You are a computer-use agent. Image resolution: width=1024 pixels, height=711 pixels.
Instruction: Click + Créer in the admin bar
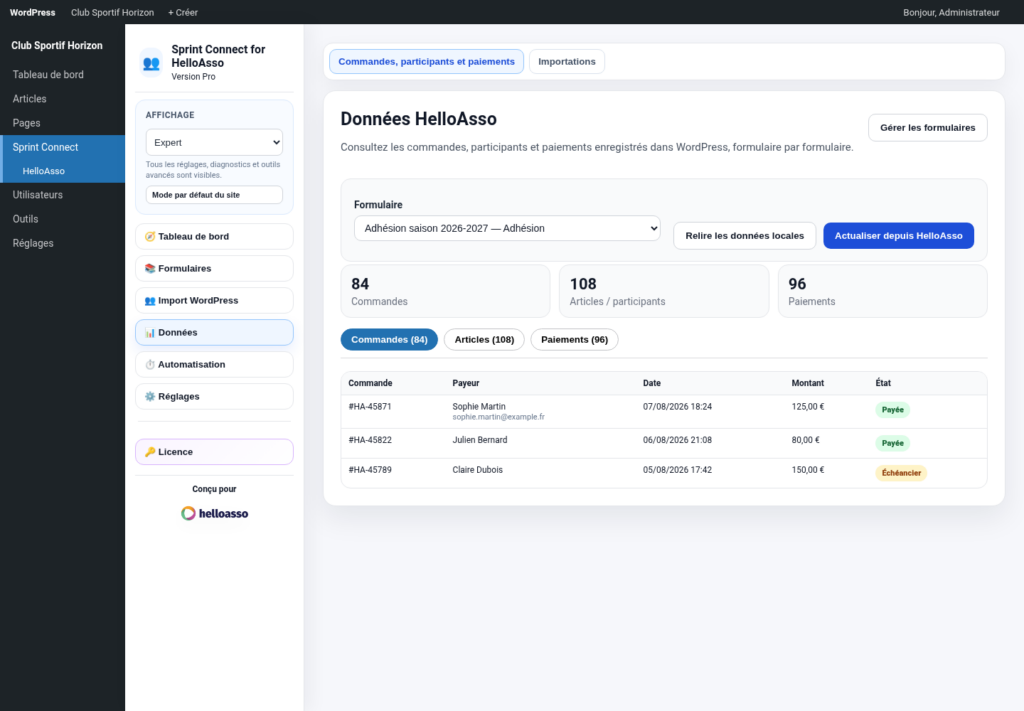pos(183,12)
